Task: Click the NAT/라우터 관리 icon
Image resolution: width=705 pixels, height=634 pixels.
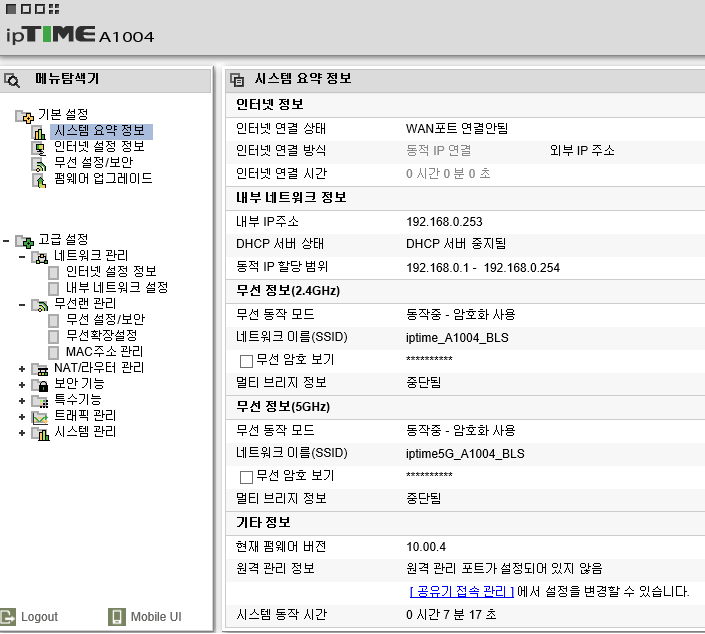Action: (40, 370)
